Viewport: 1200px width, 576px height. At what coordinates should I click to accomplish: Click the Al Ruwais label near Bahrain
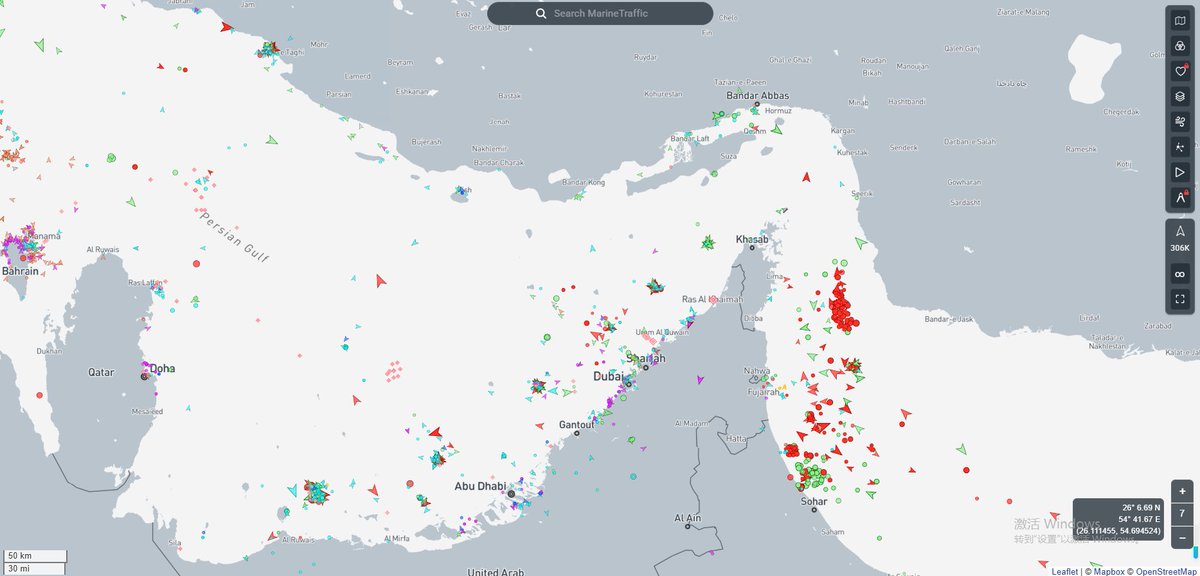coord(103,249)
